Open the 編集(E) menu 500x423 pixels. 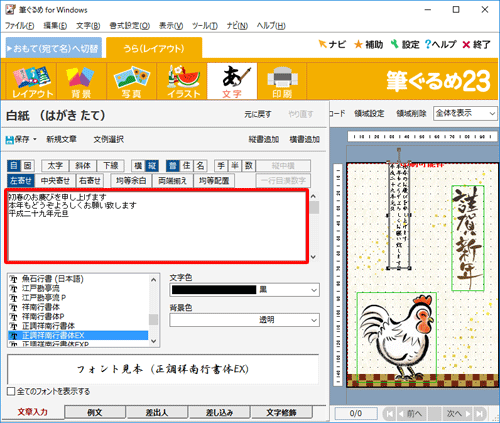tap(55, 26)
